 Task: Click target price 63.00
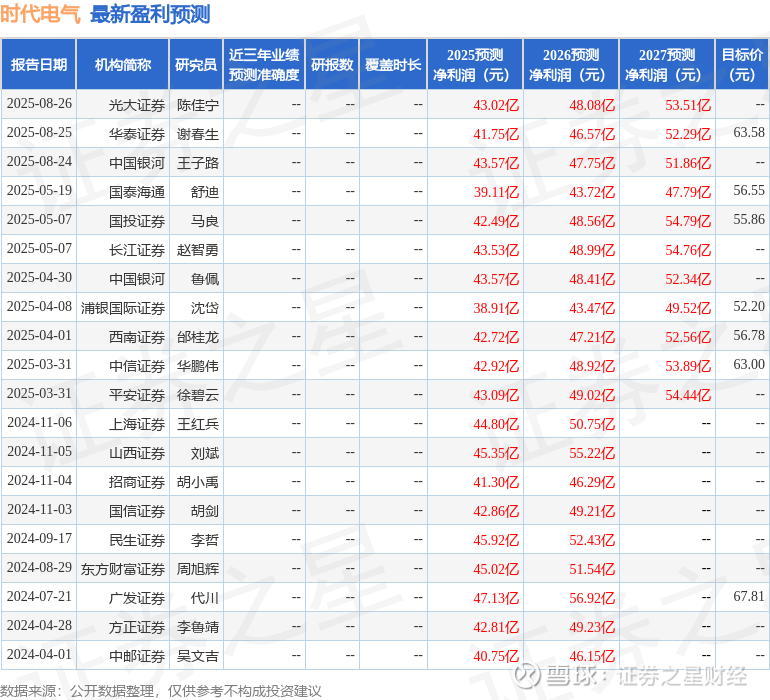tap(749, 364)
